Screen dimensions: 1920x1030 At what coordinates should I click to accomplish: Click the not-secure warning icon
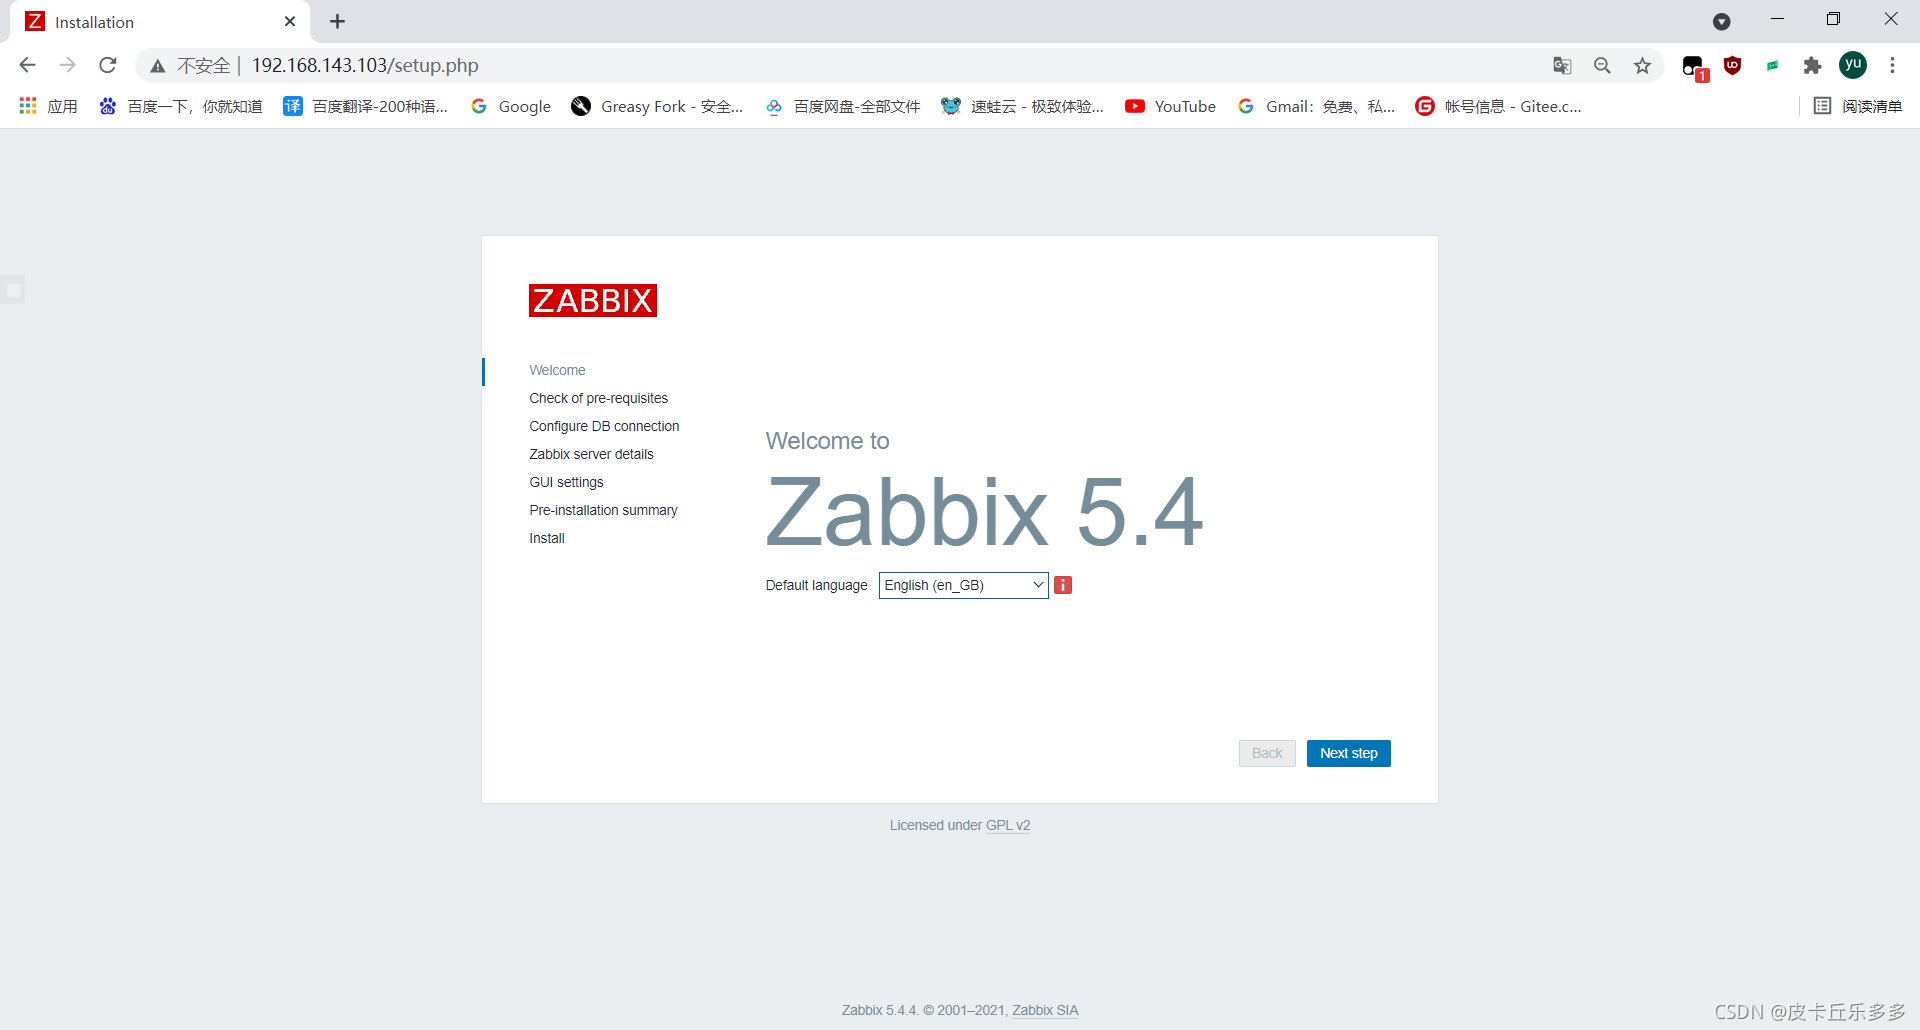[158, 66]
